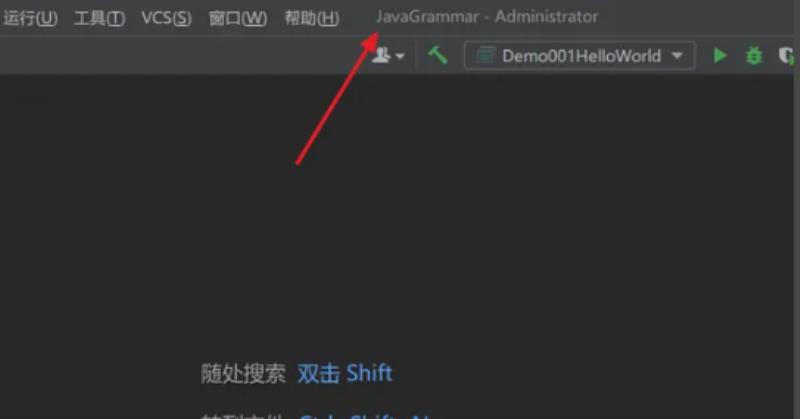Click the JavaGrammar - Administrator window title
This screenshot has width=800, height=419.
click(487, 17)
